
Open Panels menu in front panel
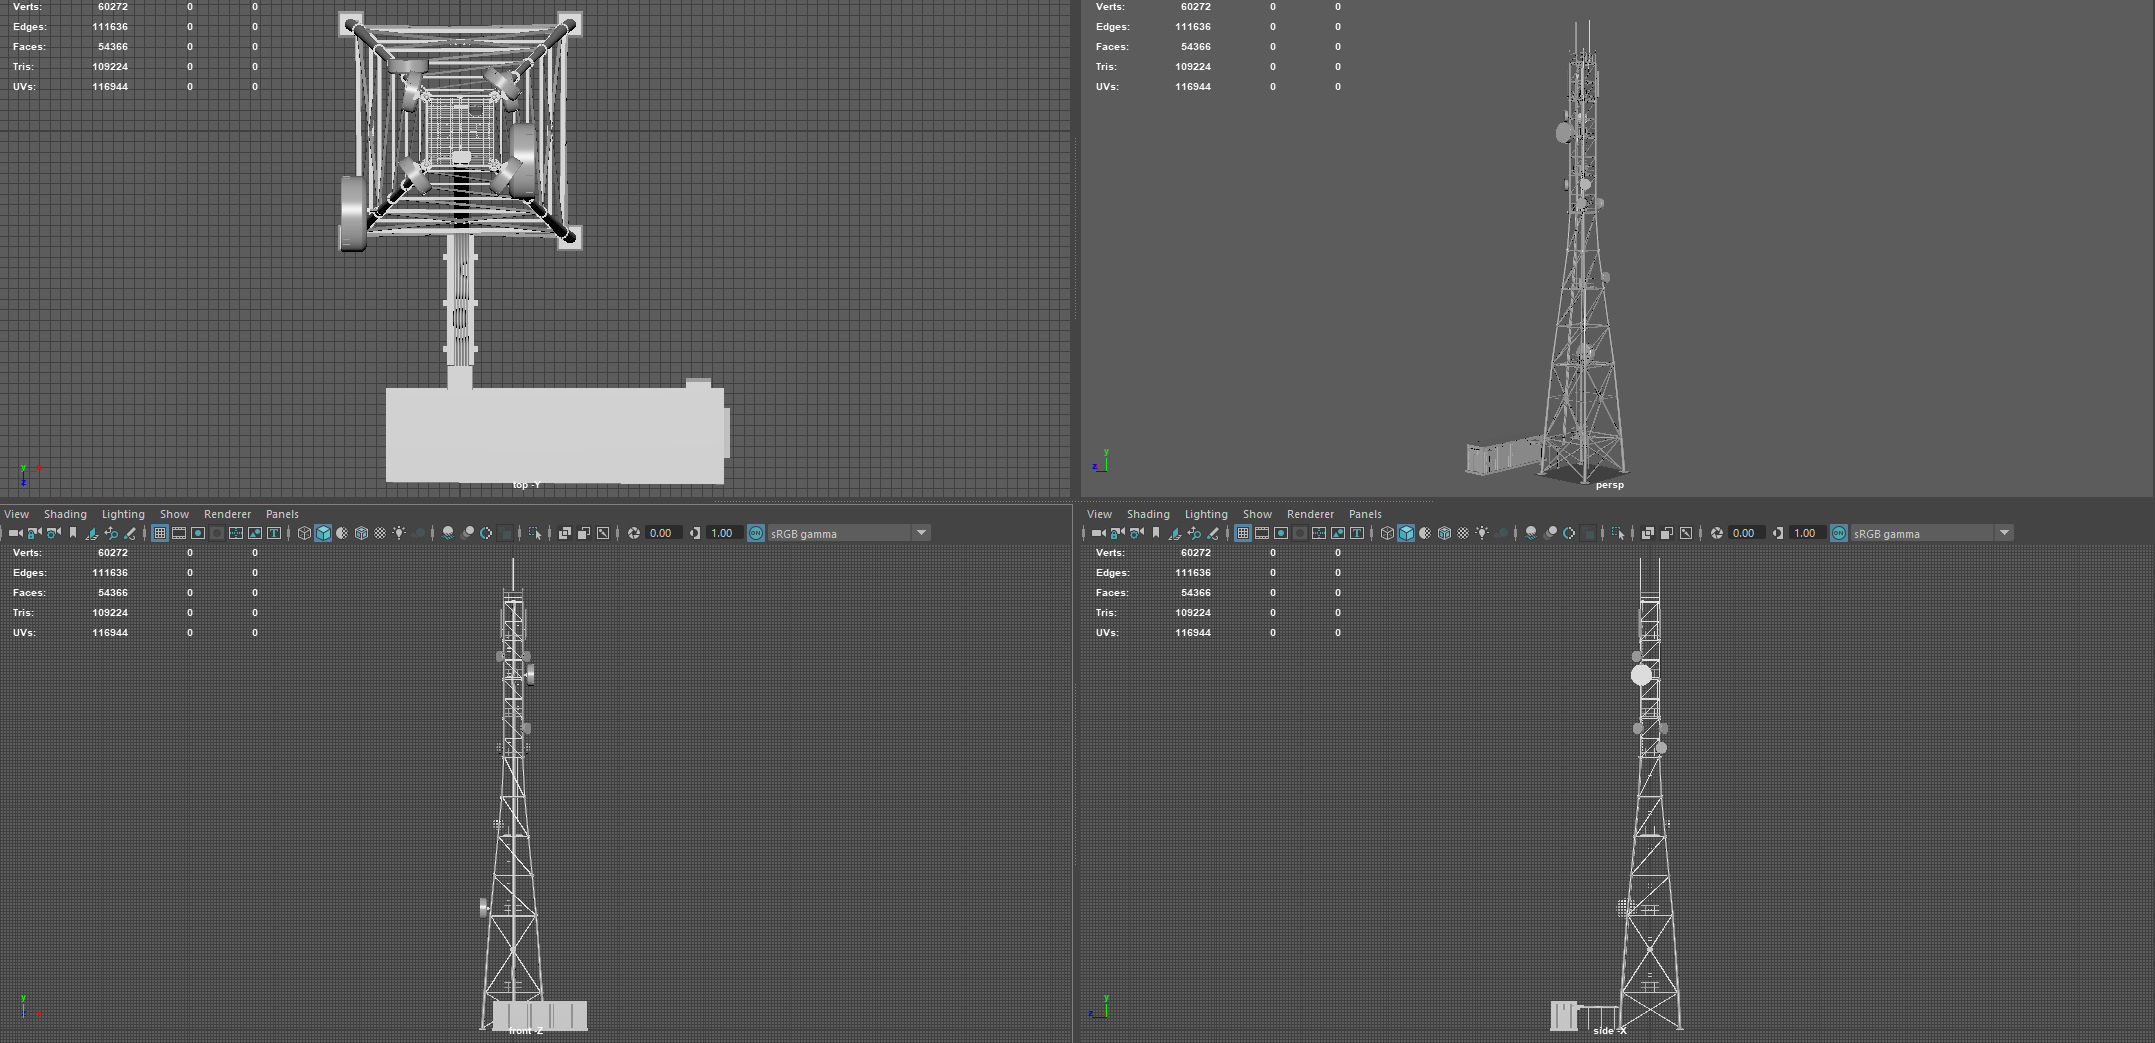click(x=282, y=514)
